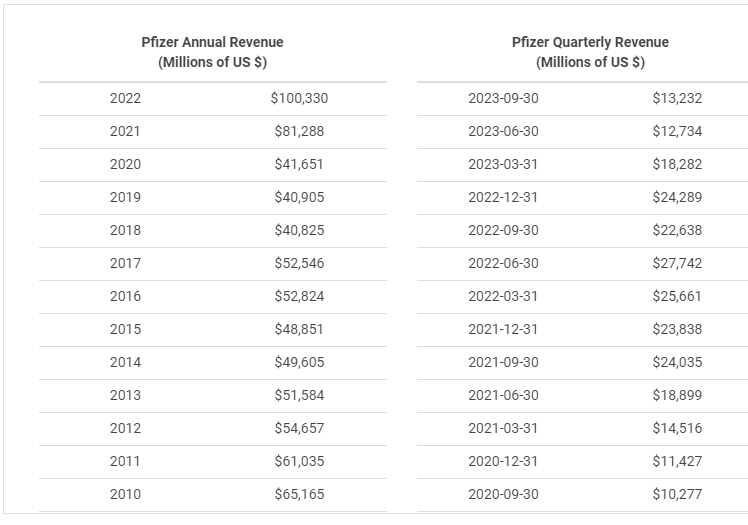748x525 pixels.
Task: Select the 2023-09-30 quarter date
Action: click(x=503, y=98)
